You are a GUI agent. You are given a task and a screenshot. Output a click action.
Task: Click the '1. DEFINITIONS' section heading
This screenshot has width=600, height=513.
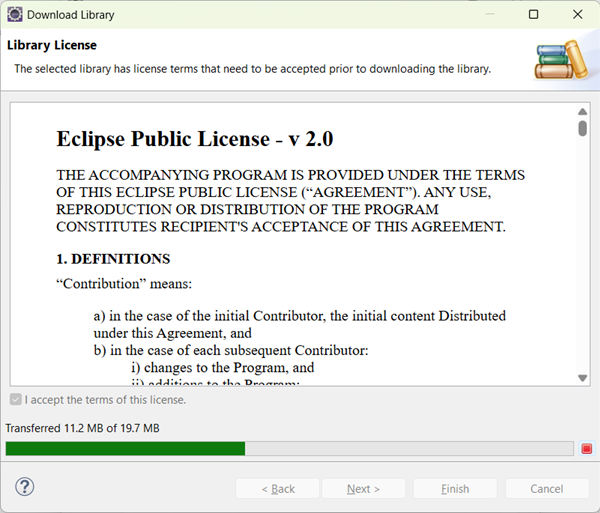coord(113,259)
